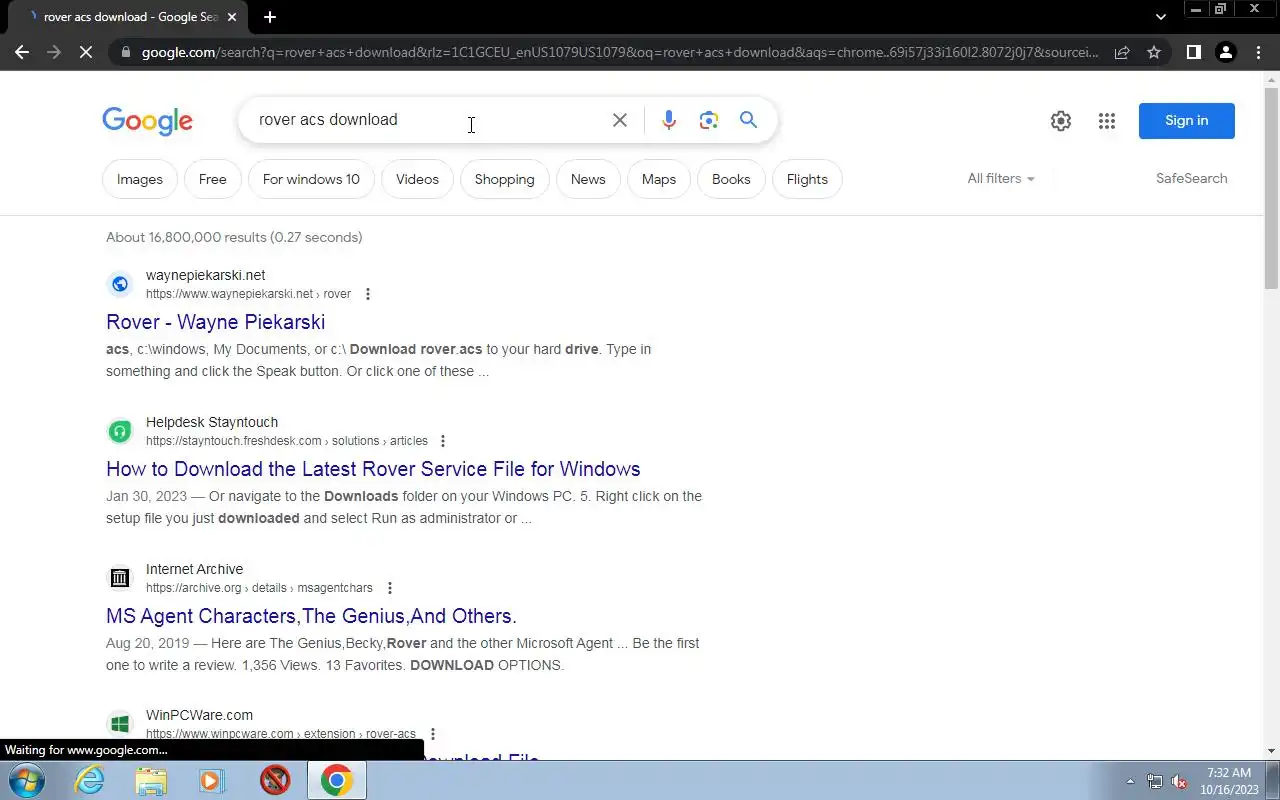Open more options for Internet Archive result

(390, 588)
